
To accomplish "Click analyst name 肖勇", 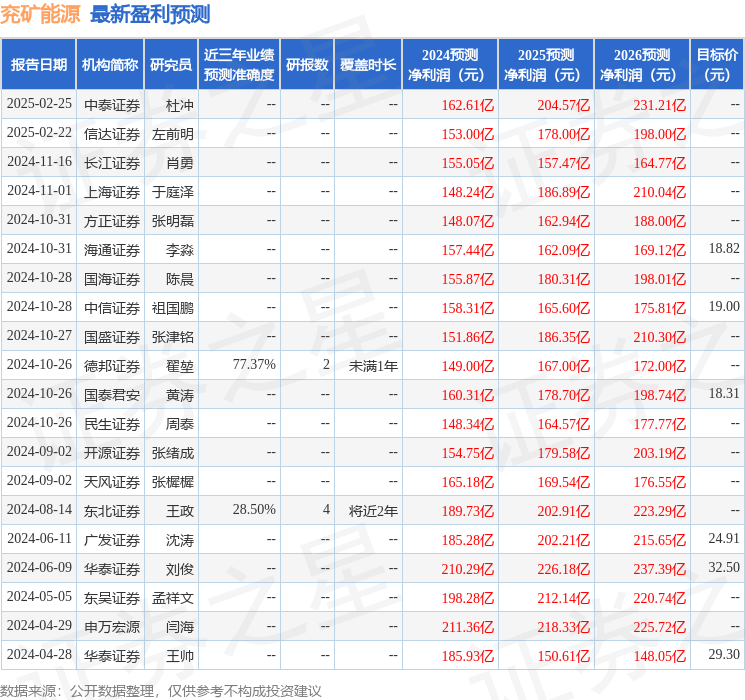I will pyautogui.click(x=180, y=163).
